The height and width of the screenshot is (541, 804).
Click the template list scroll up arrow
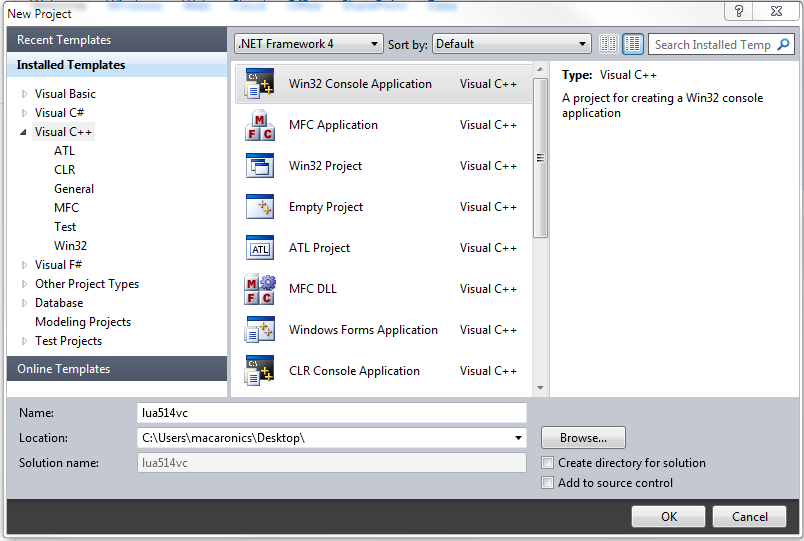(x=540, y=69)
